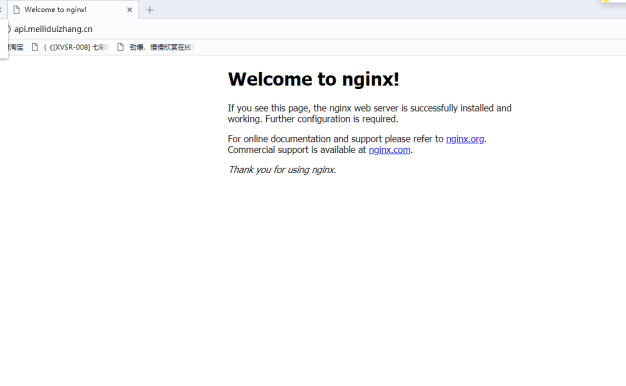
Task: Click the Welcome to nginx! heading
Action: (x=313, y=79)
